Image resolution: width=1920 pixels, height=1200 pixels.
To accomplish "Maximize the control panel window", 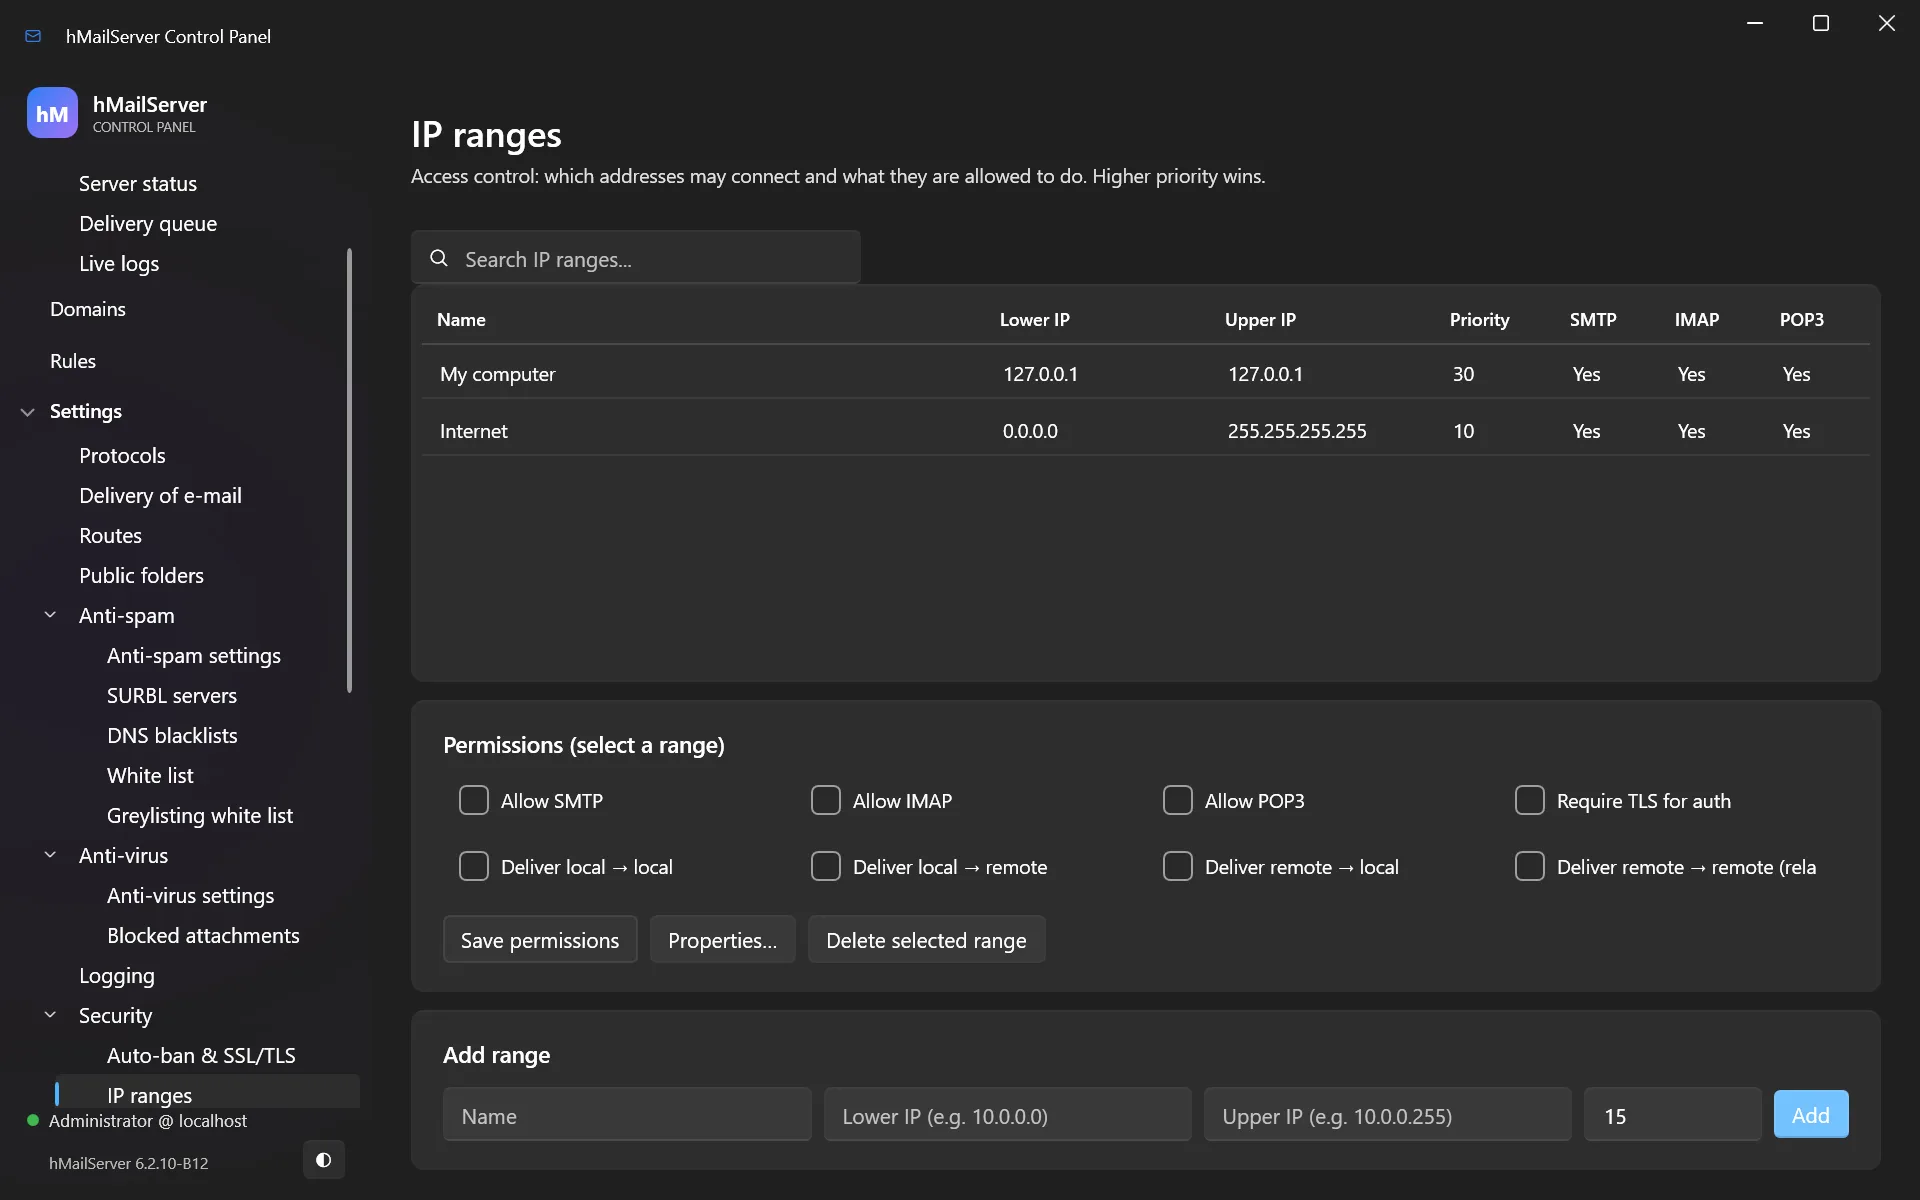I will point(1821,23).
